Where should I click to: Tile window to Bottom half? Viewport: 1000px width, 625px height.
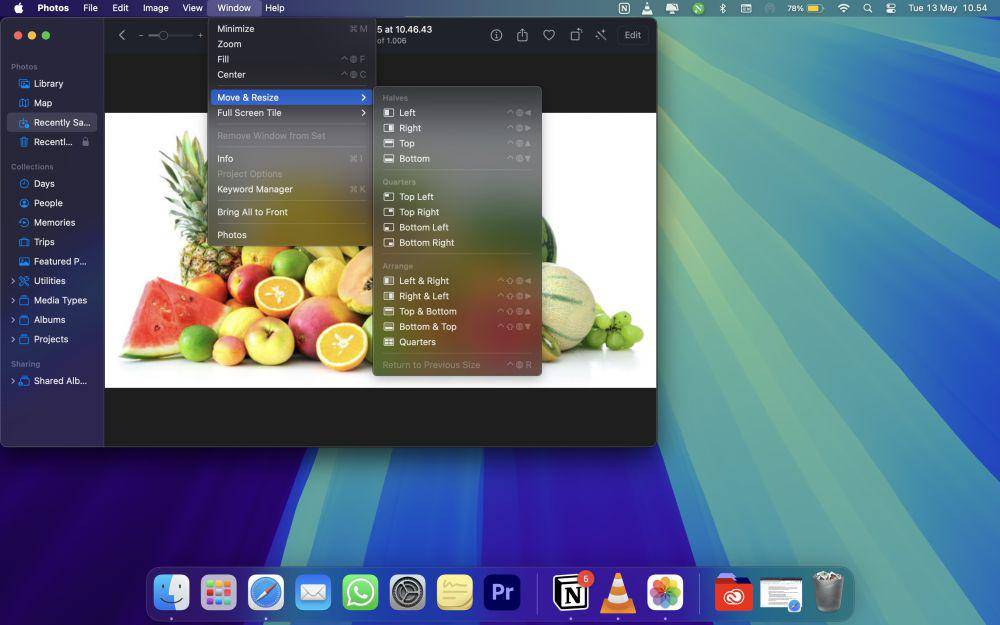pos(457,159)
